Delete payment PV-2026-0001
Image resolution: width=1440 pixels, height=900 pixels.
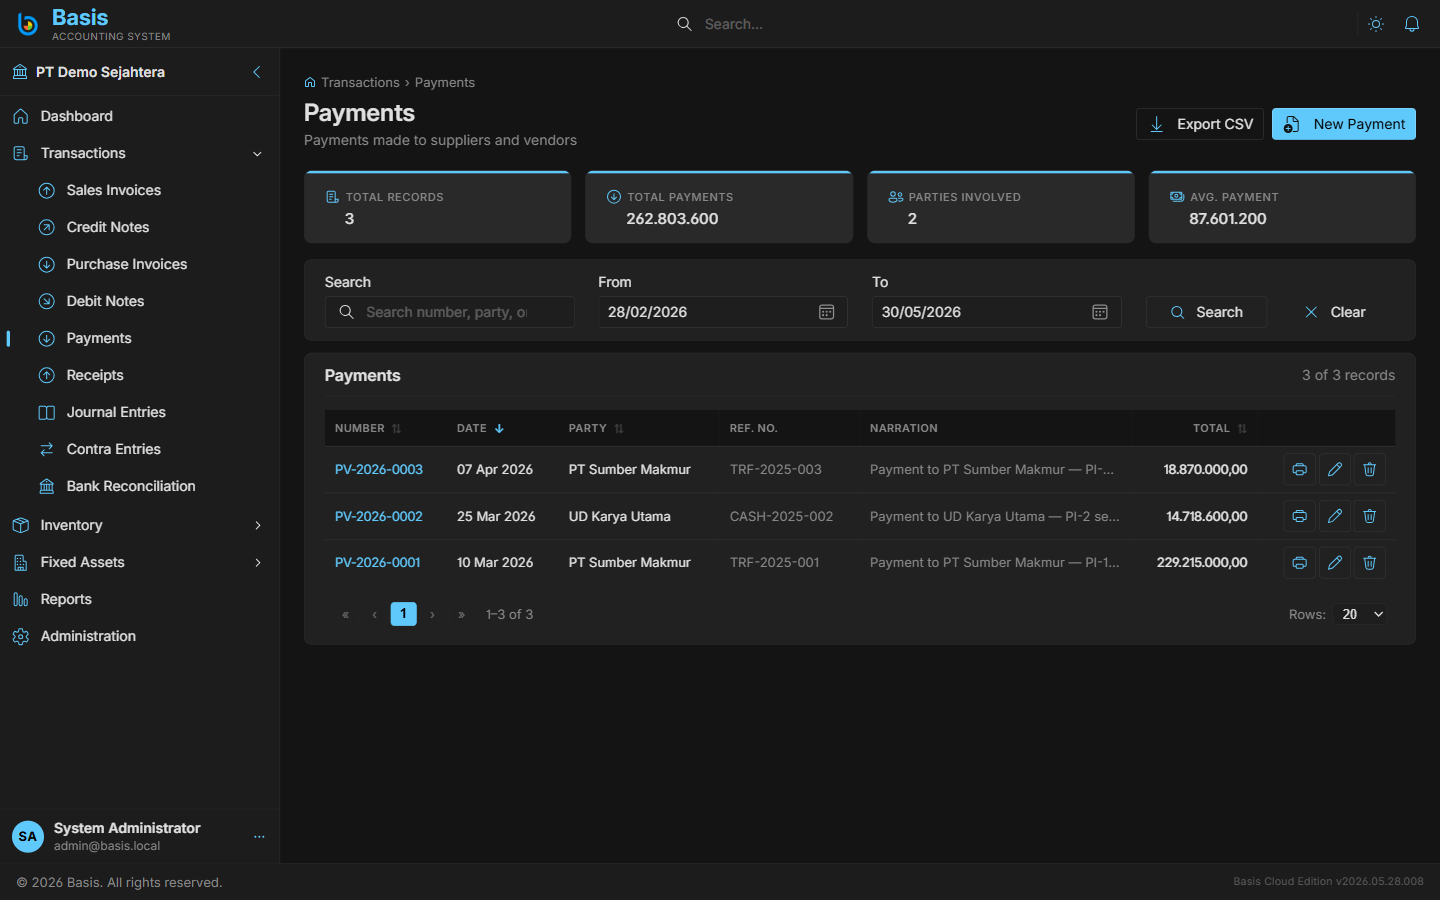1370,563
